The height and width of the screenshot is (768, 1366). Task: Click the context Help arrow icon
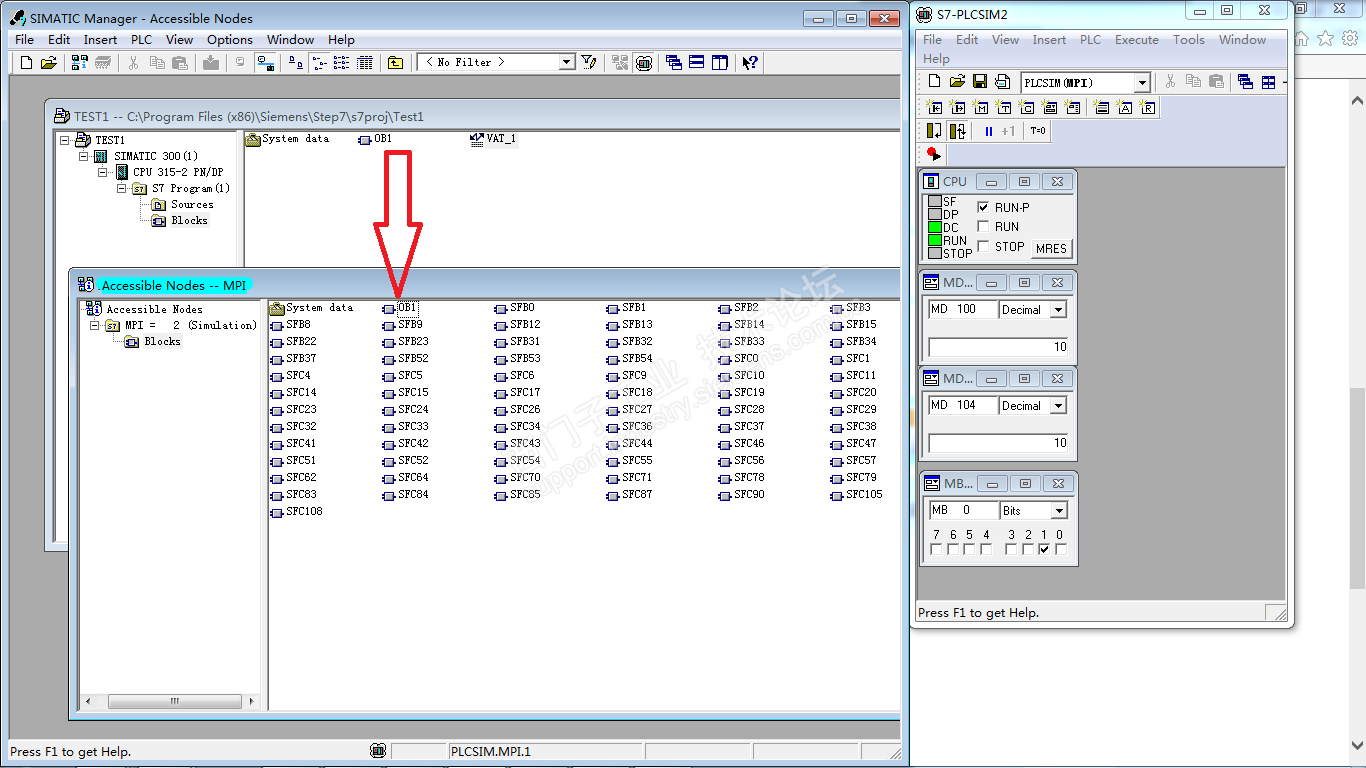tap(750, 62)
